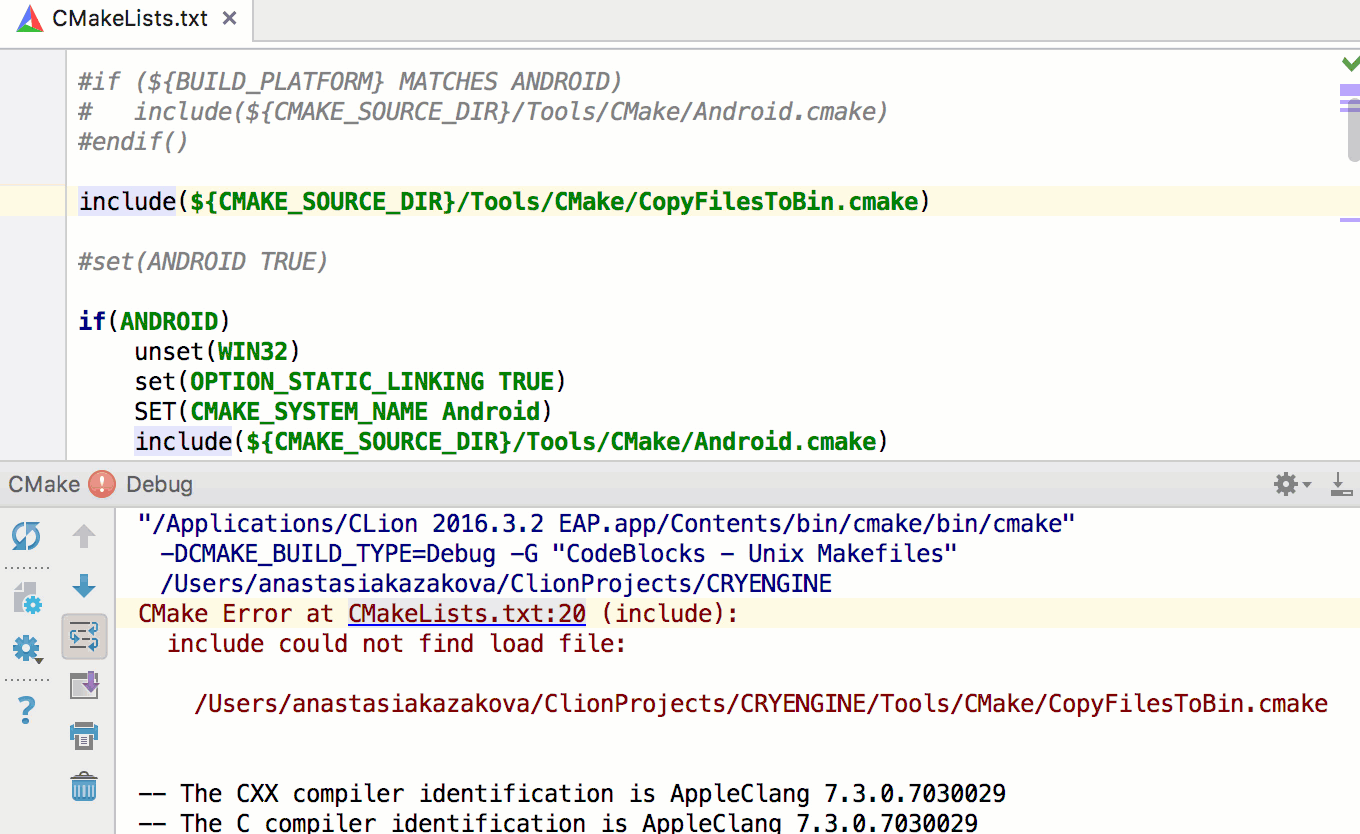The height and width of the screenshot is (834, 1360).
Task: Navigate down the stack trace arrow
Action: tap(84, 587)
